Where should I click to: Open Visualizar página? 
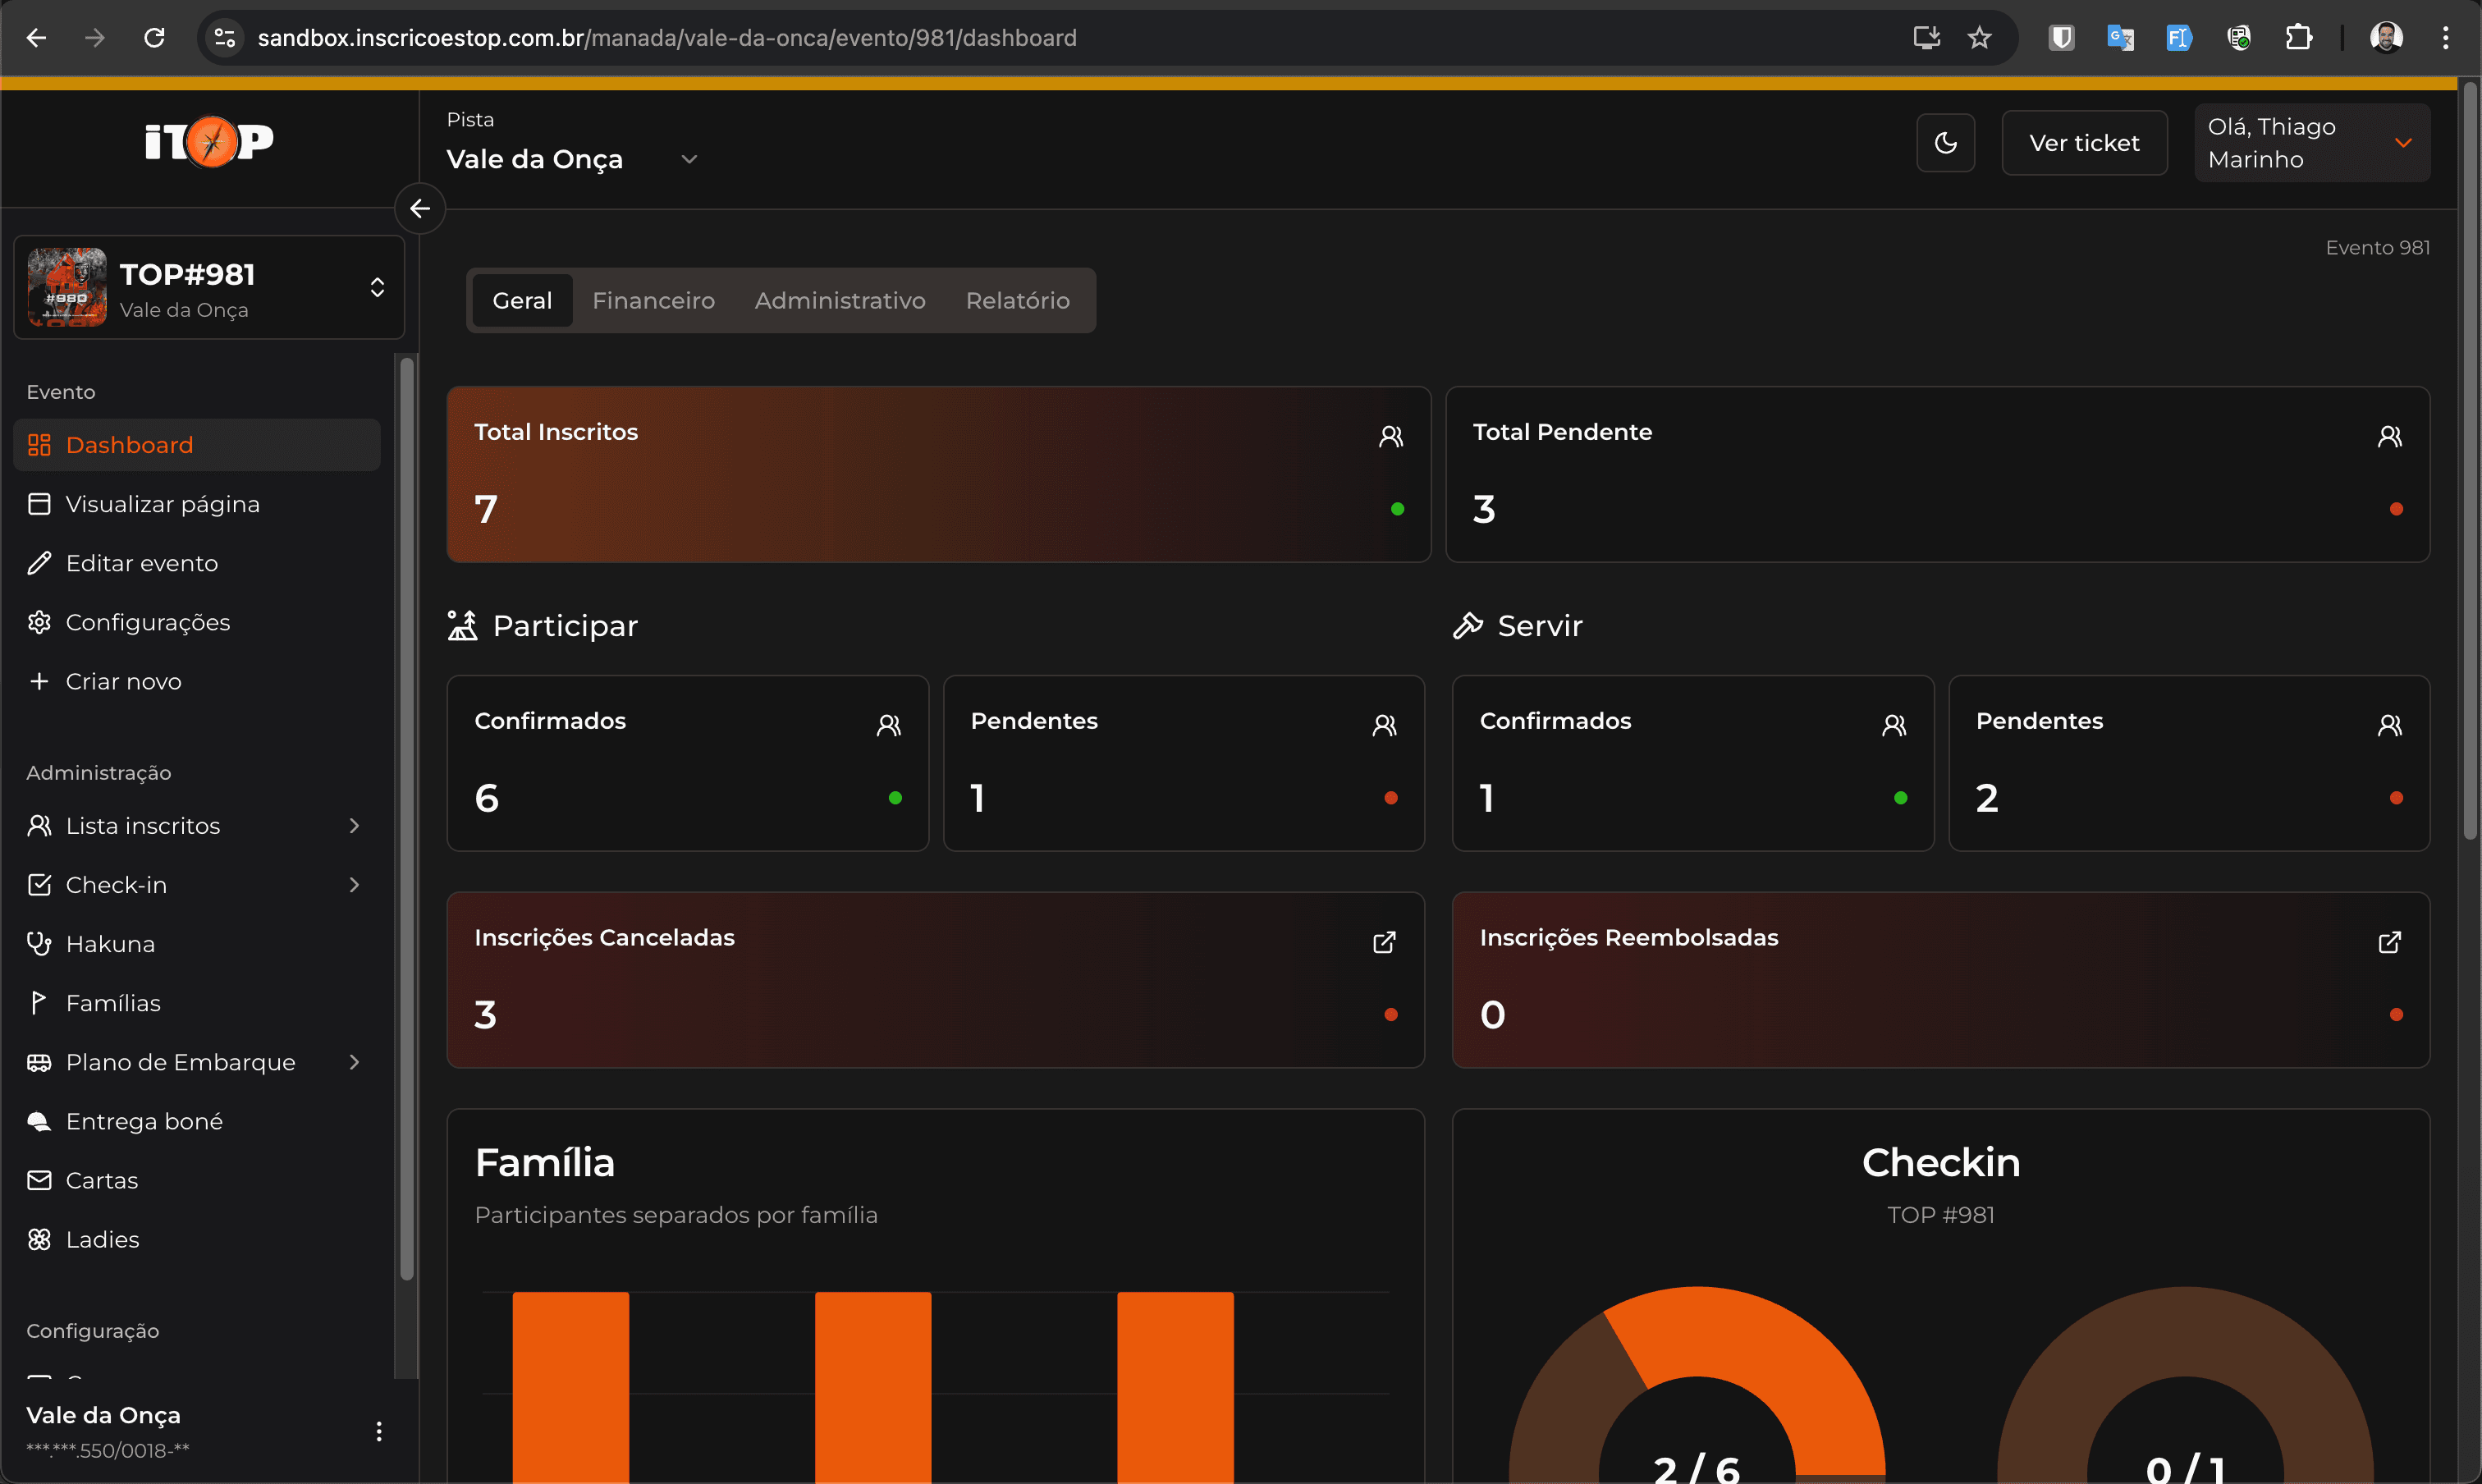pyautogui.click(x=197, y=504)
